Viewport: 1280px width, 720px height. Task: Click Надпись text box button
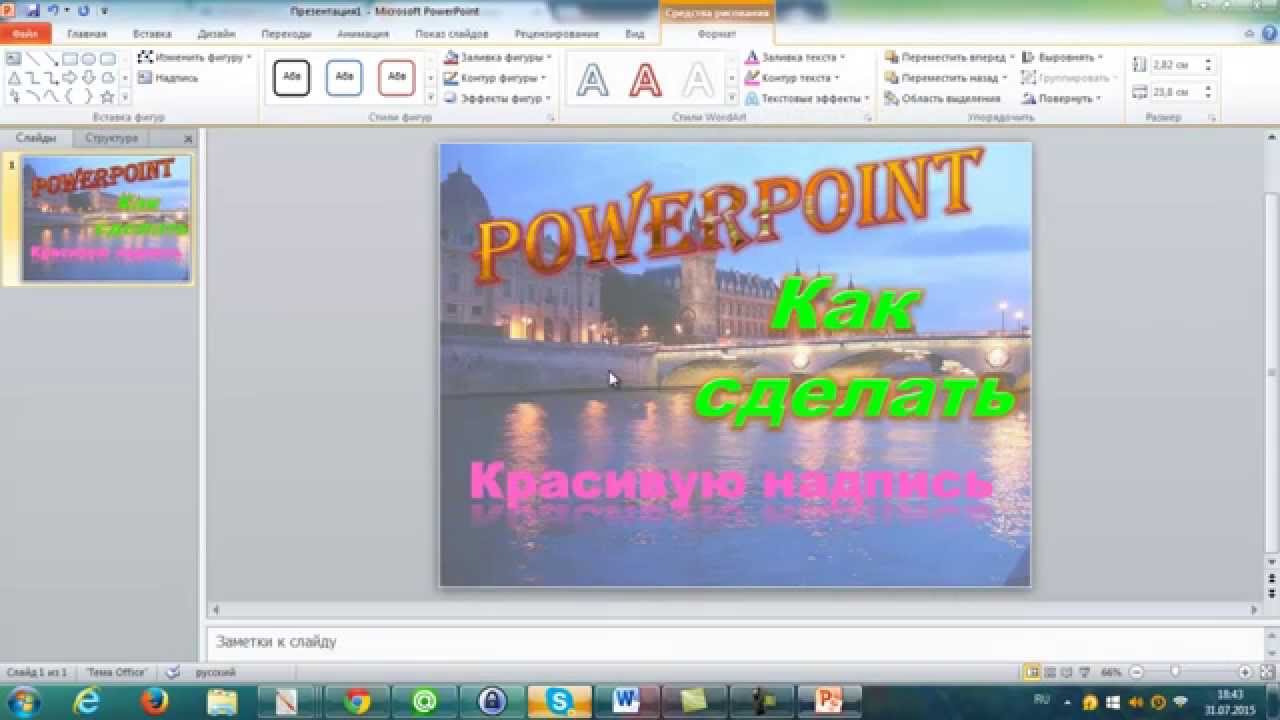coord(168,78)
